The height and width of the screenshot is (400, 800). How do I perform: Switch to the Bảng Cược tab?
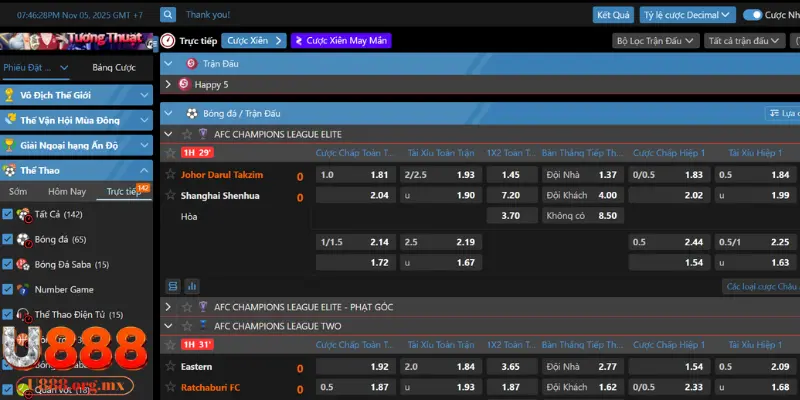(113, 68)
